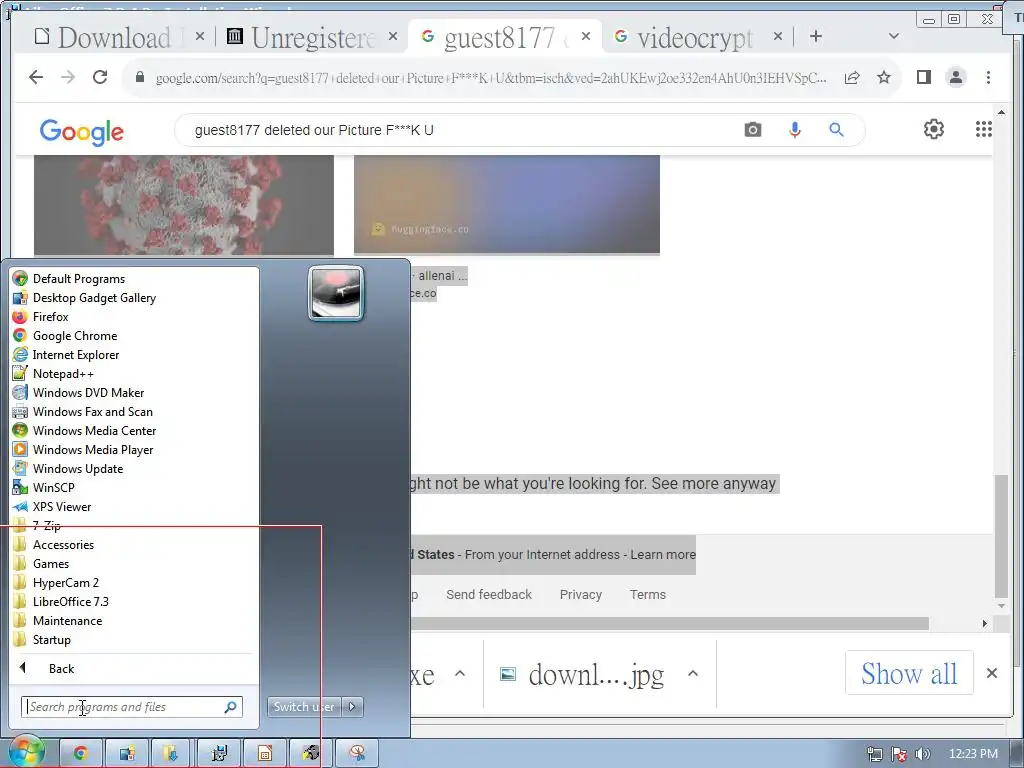Image resolution: width=1024 pixels, height=768 pixels.
Task: Toggle Chrome side panel
Action: tap(923, 78)
